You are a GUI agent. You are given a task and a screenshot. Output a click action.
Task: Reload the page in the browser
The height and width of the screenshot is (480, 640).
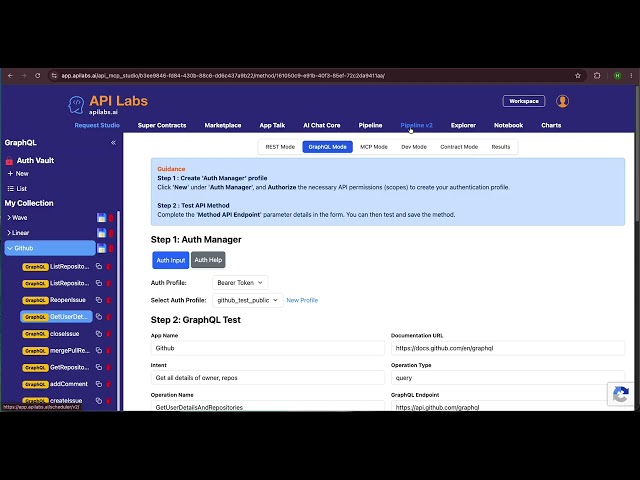(38, 76)
